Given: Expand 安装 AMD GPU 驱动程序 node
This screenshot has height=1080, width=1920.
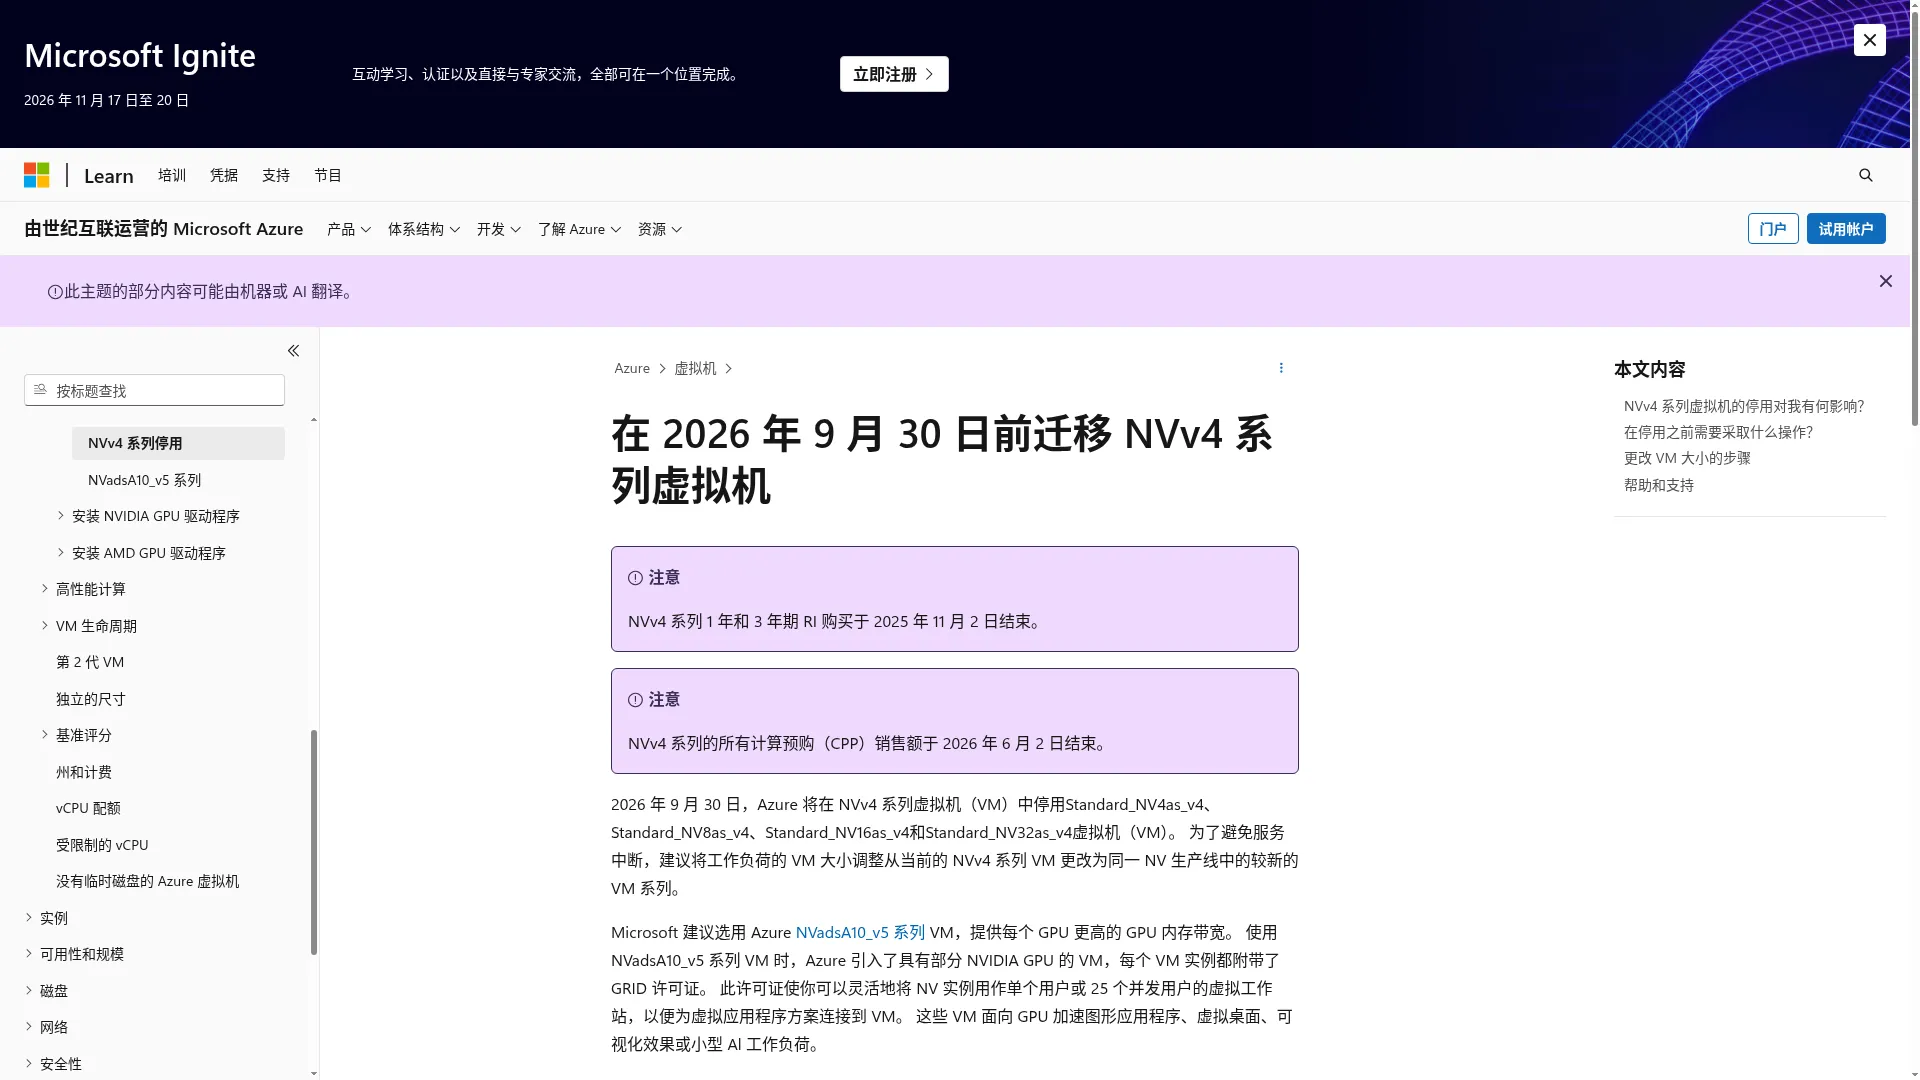Looking at the screenshot, I should tap(60, 552).
